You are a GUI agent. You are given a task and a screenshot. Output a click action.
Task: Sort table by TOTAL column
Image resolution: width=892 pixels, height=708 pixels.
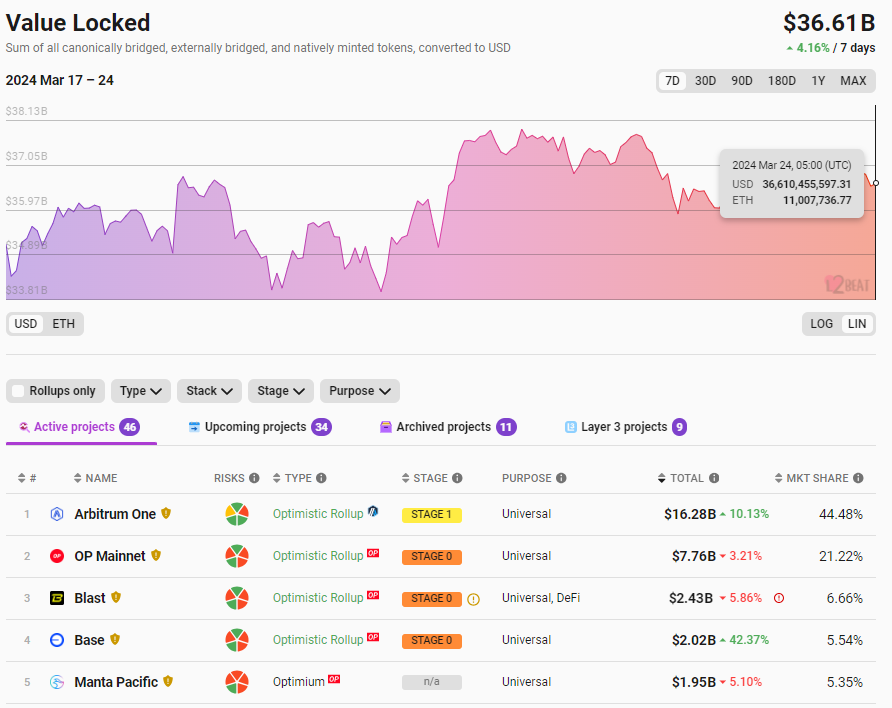[686, 478]
